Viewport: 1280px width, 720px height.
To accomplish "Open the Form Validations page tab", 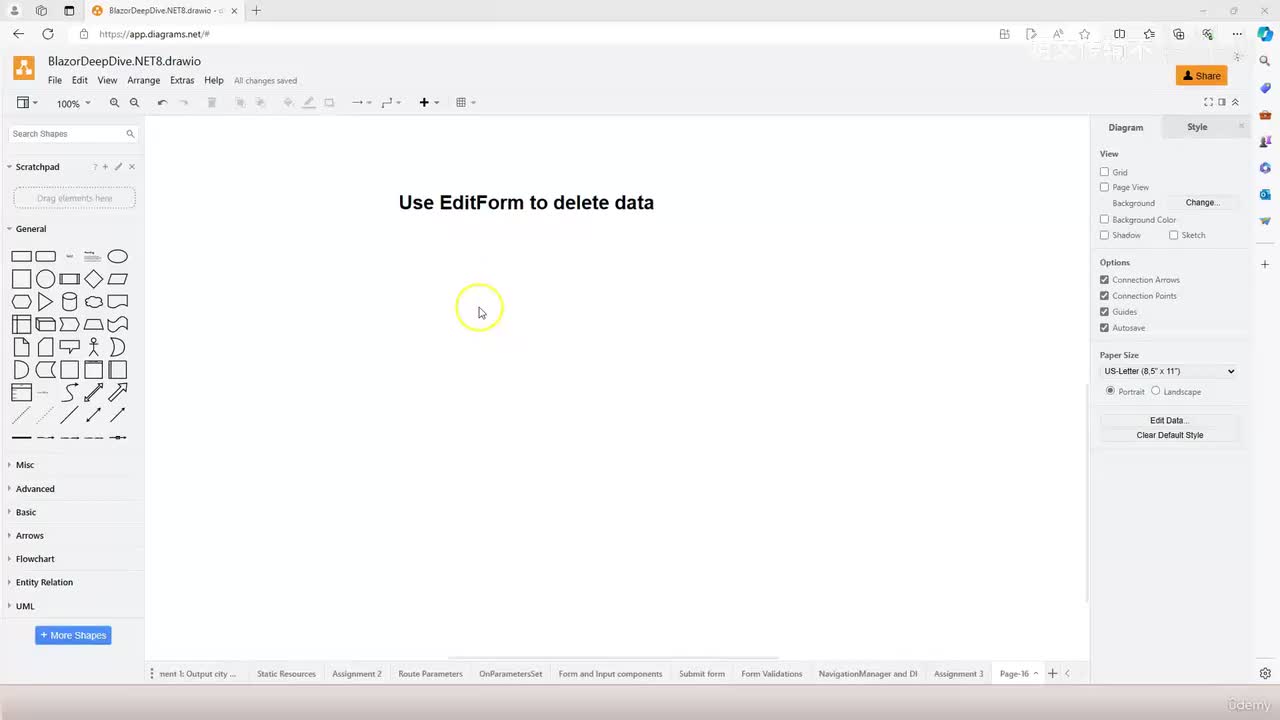I will tap(772, 674).
